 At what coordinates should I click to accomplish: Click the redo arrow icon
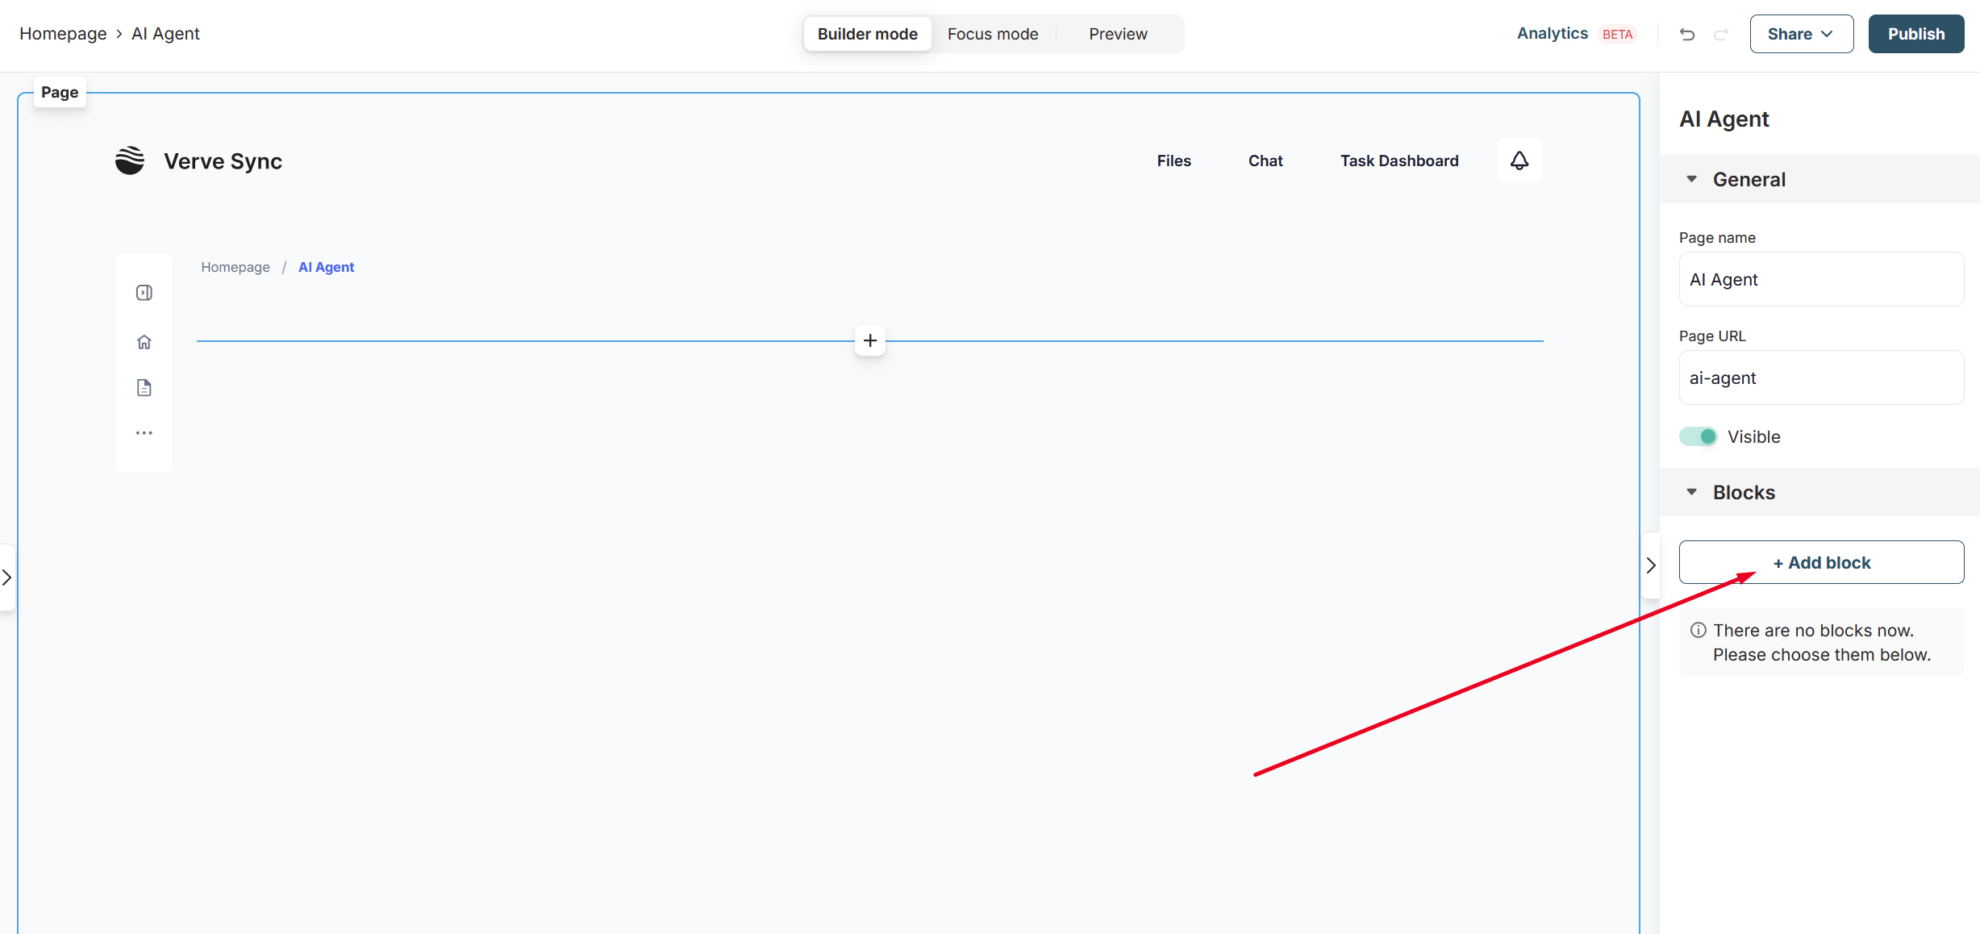pos(1721,33)
